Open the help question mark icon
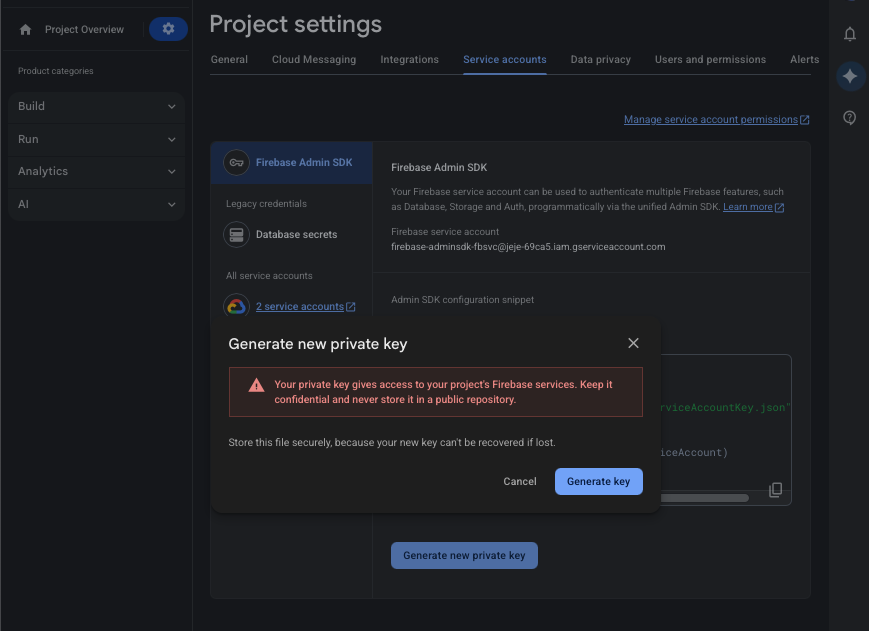The height and width of the screenshot is (631, 869). (x=849, y=117)
